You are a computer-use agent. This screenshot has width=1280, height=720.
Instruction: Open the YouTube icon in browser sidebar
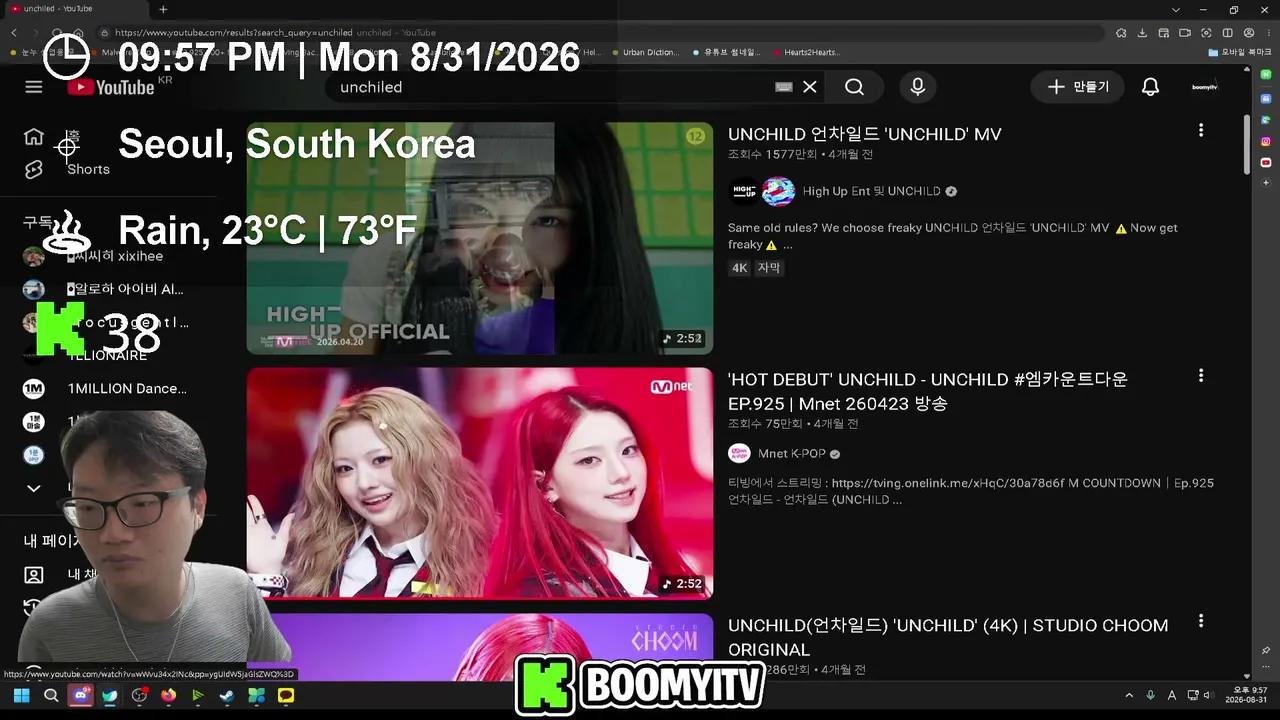click(1266, 162)
